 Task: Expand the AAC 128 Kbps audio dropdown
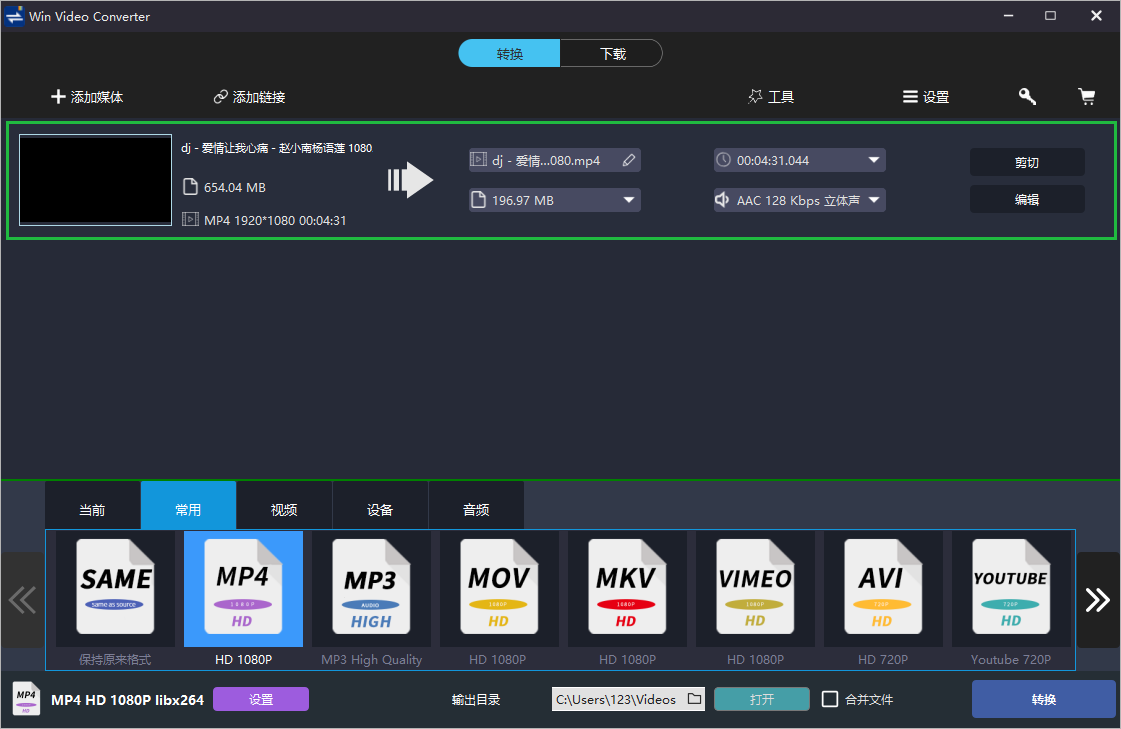(873, 200)
